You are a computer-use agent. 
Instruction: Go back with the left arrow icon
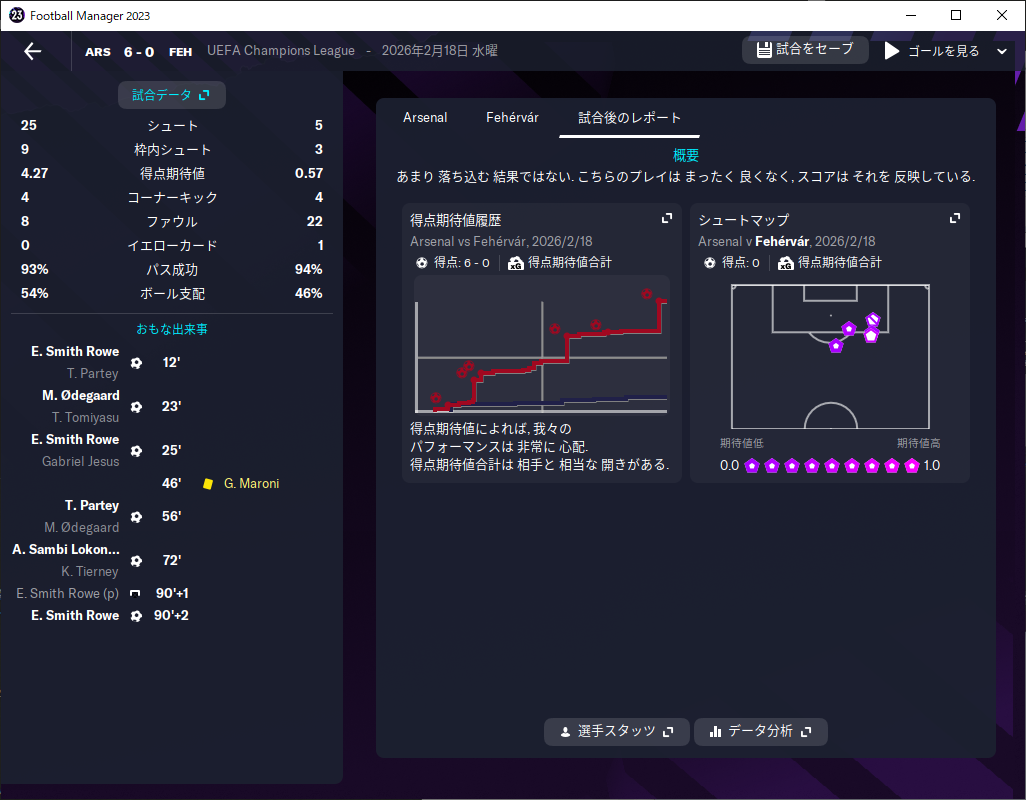pyautogui.click(x=32, y=51)
